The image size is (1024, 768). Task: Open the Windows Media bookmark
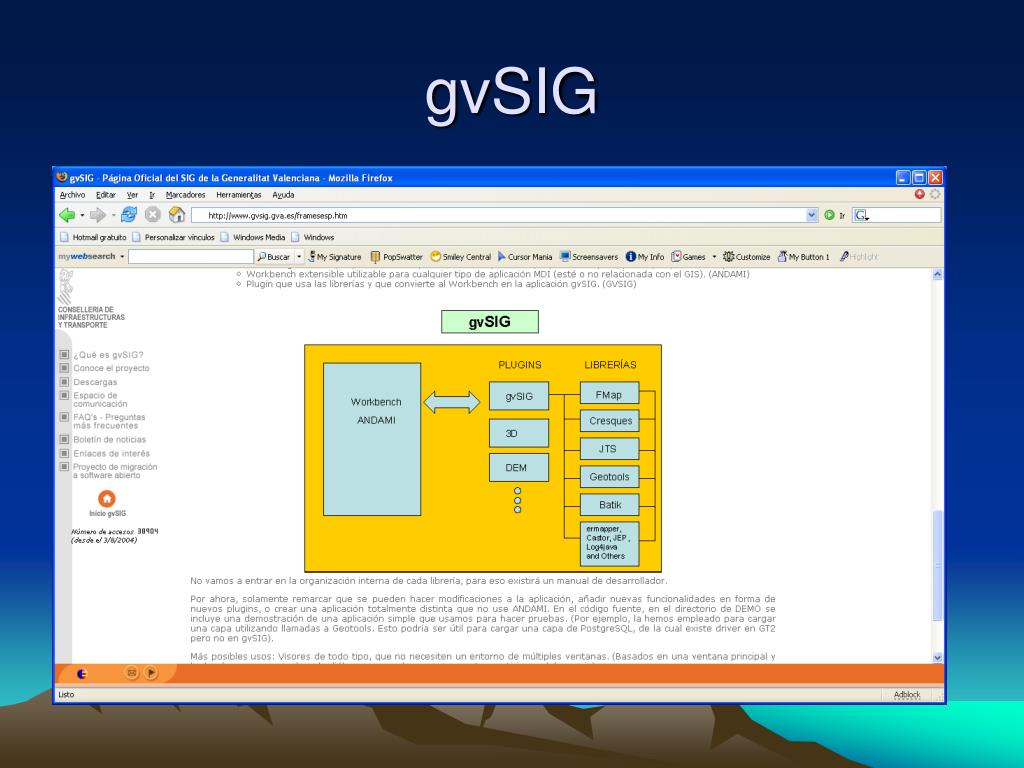(x=253, y=237)
